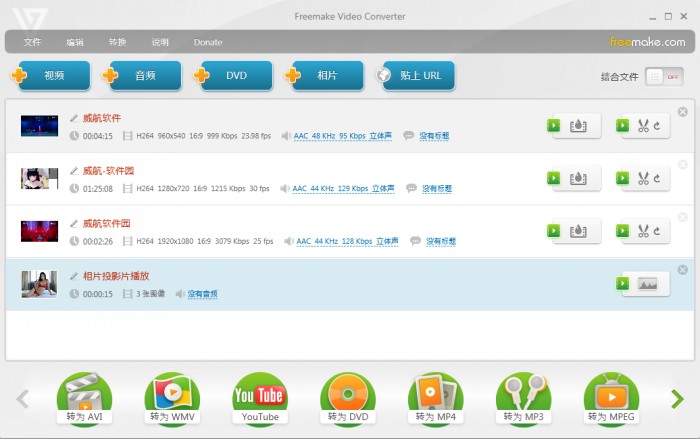Screen dimensions: 700x439
Task: Open subtitle dropdown 没有标题 for 威航软件
Action: point(434,135)
